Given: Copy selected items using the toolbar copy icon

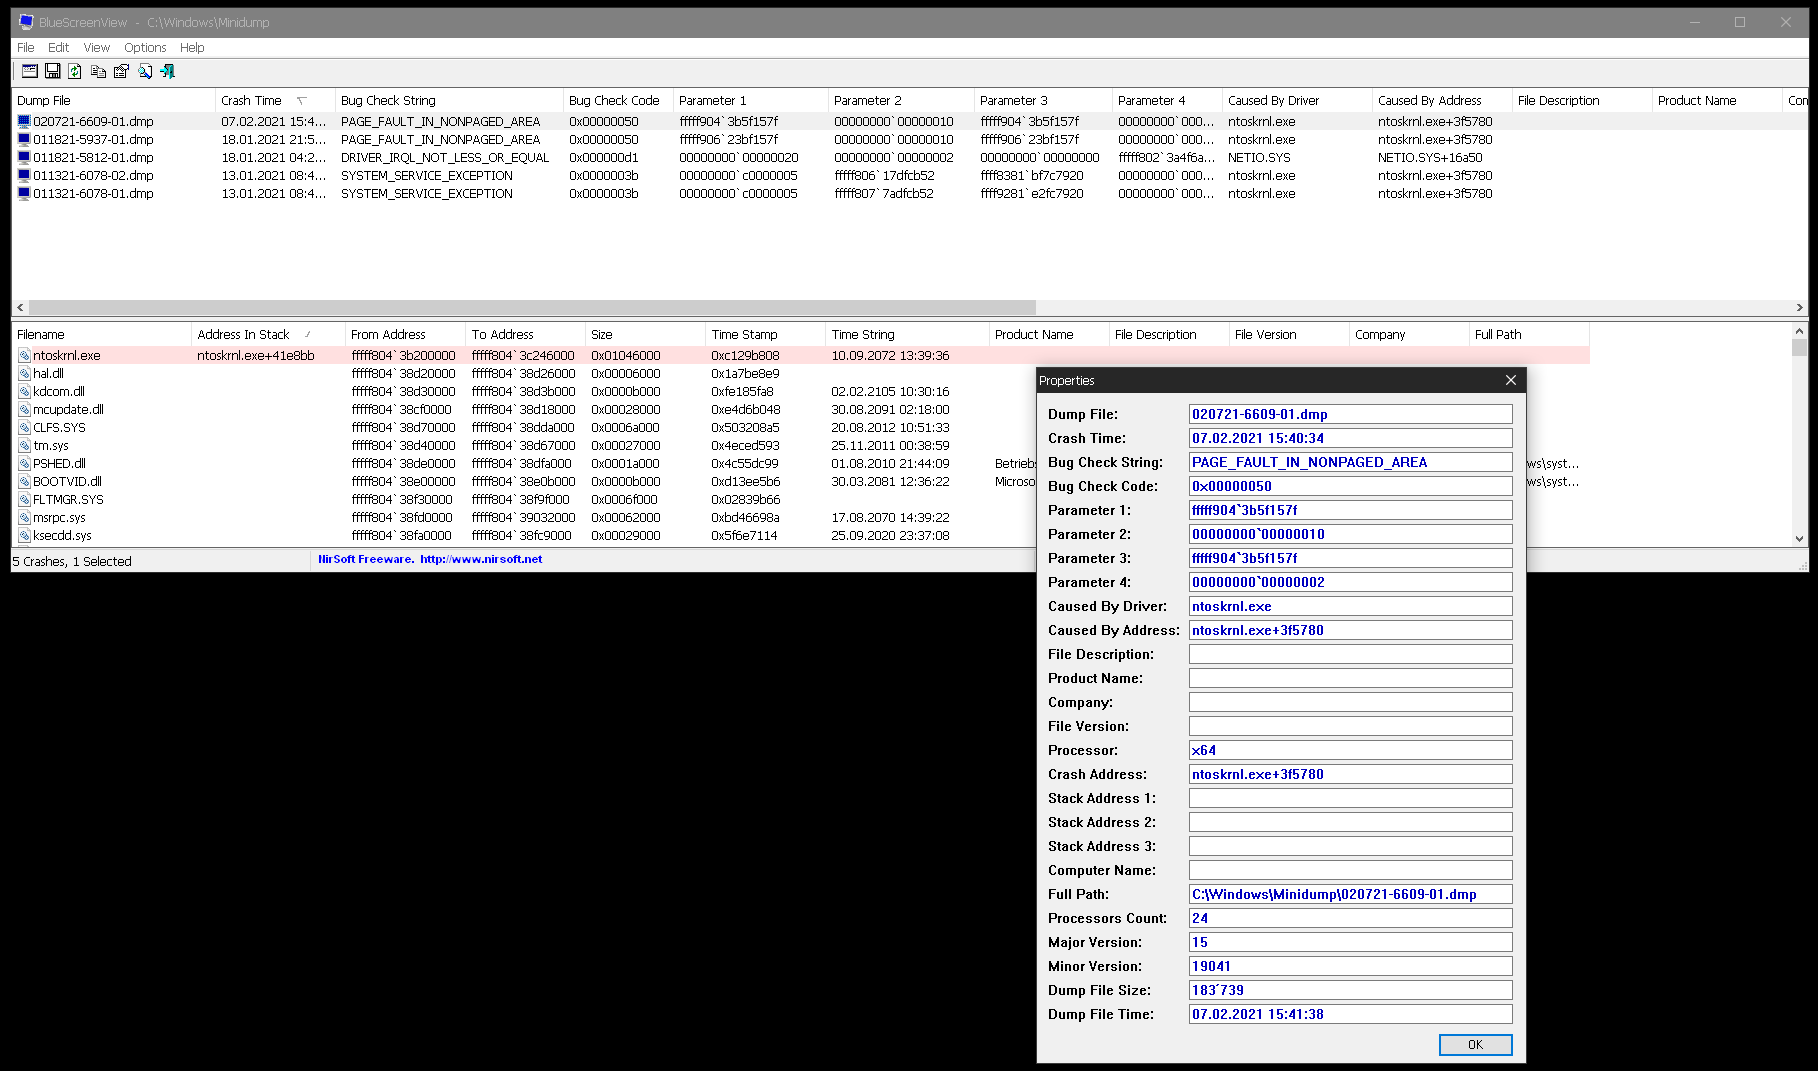Looking at the screenshot, I should click(x=98, y=71).
